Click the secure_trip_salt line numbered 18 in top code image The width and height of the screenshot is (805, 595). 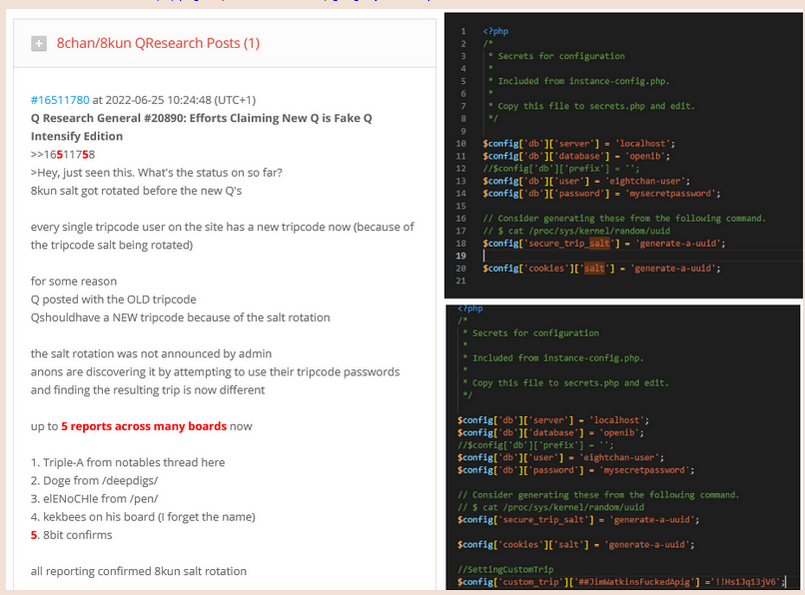pyautogui.click(x=604, y=243)
